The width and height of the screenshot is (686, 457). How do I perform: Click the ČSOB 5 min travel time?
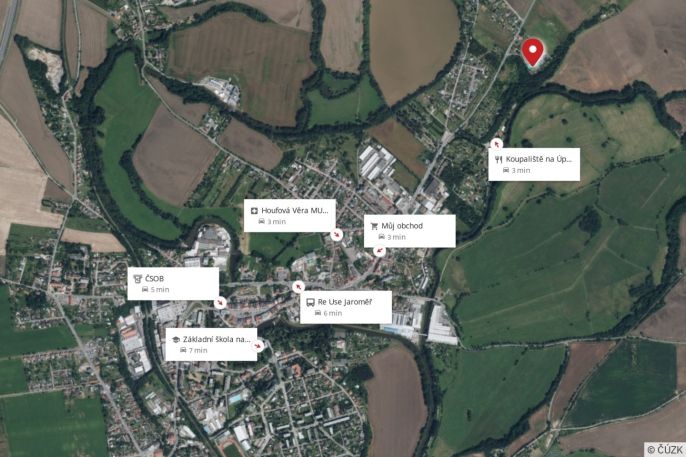[x=156, y=290]
